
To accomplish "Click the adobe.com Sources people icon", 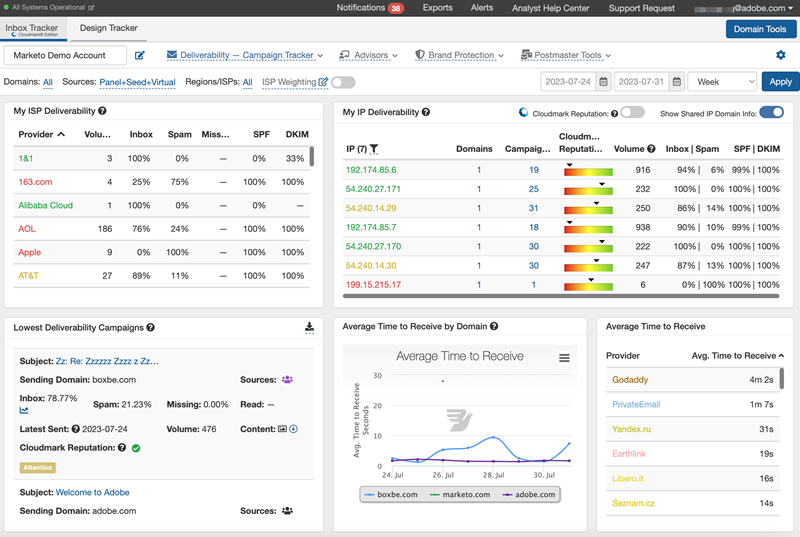I will (287, 510).
